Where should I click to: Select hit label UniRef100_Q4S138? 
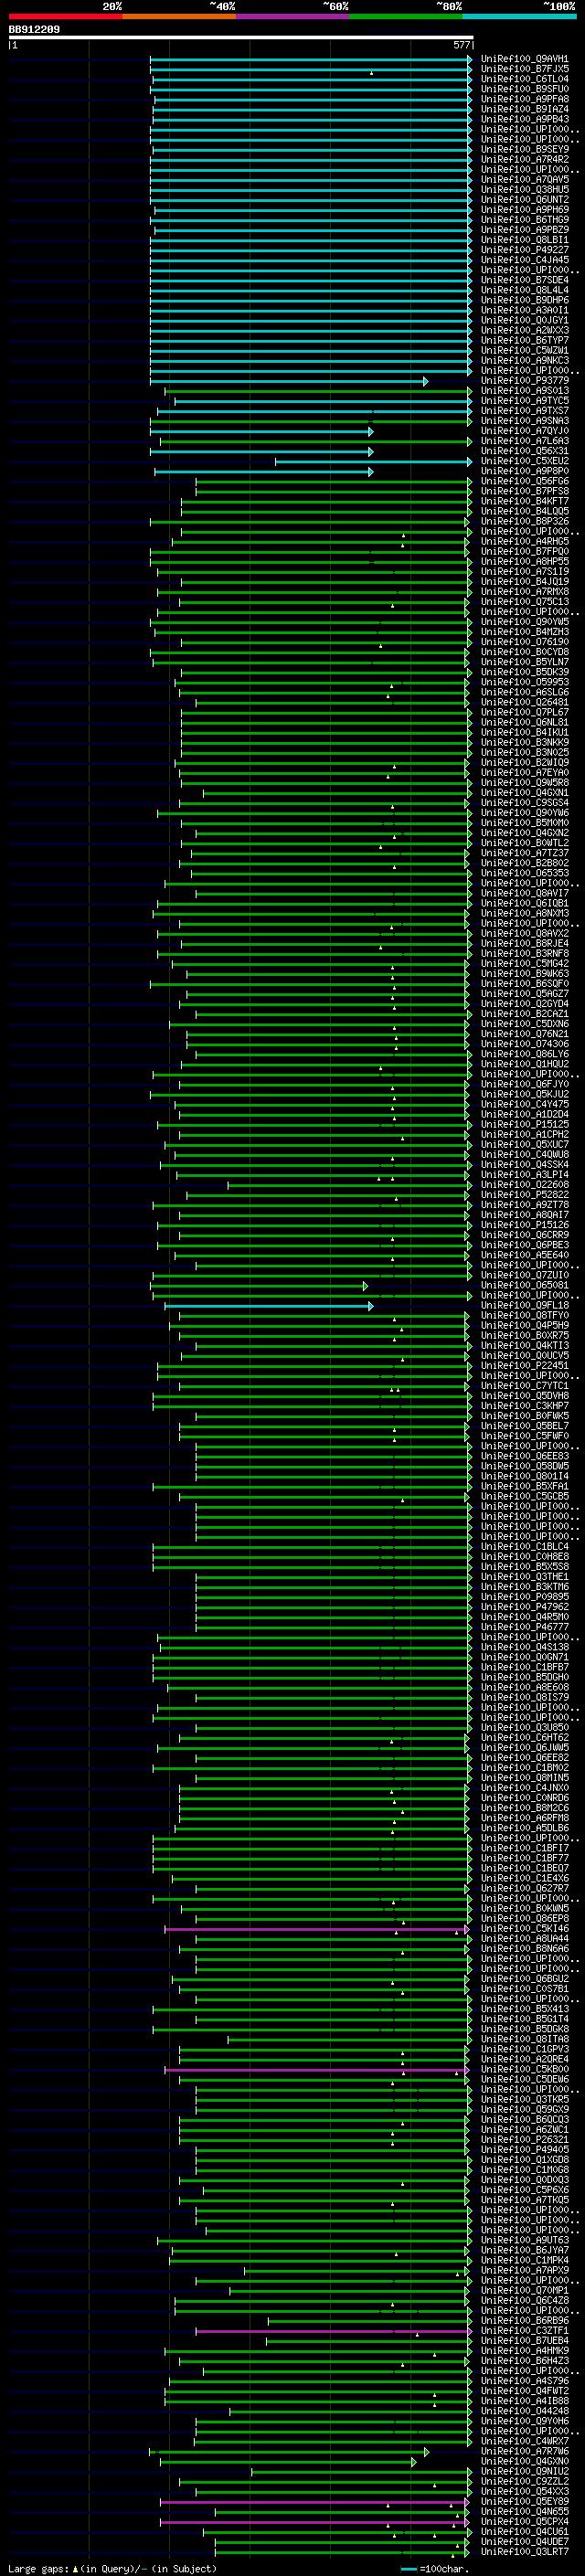click(x=525, y=1647)
